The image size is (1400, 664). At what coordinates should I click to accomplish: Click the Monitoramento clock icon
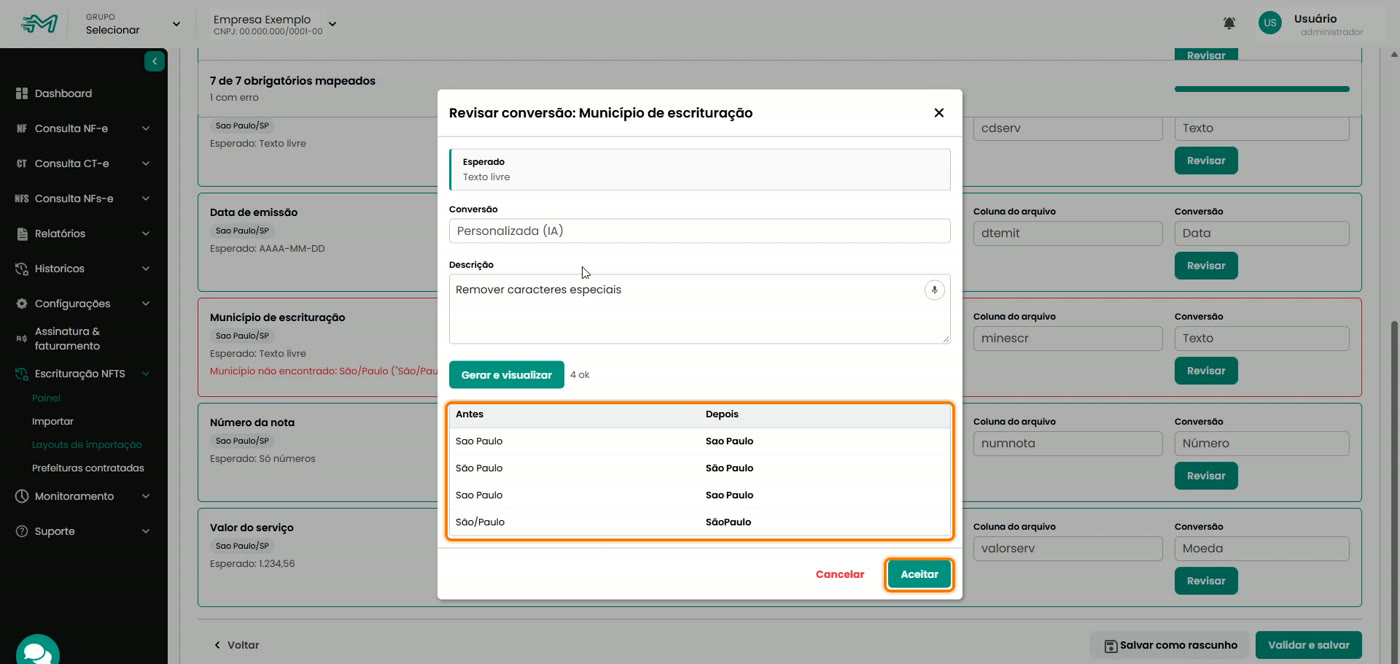22,496
